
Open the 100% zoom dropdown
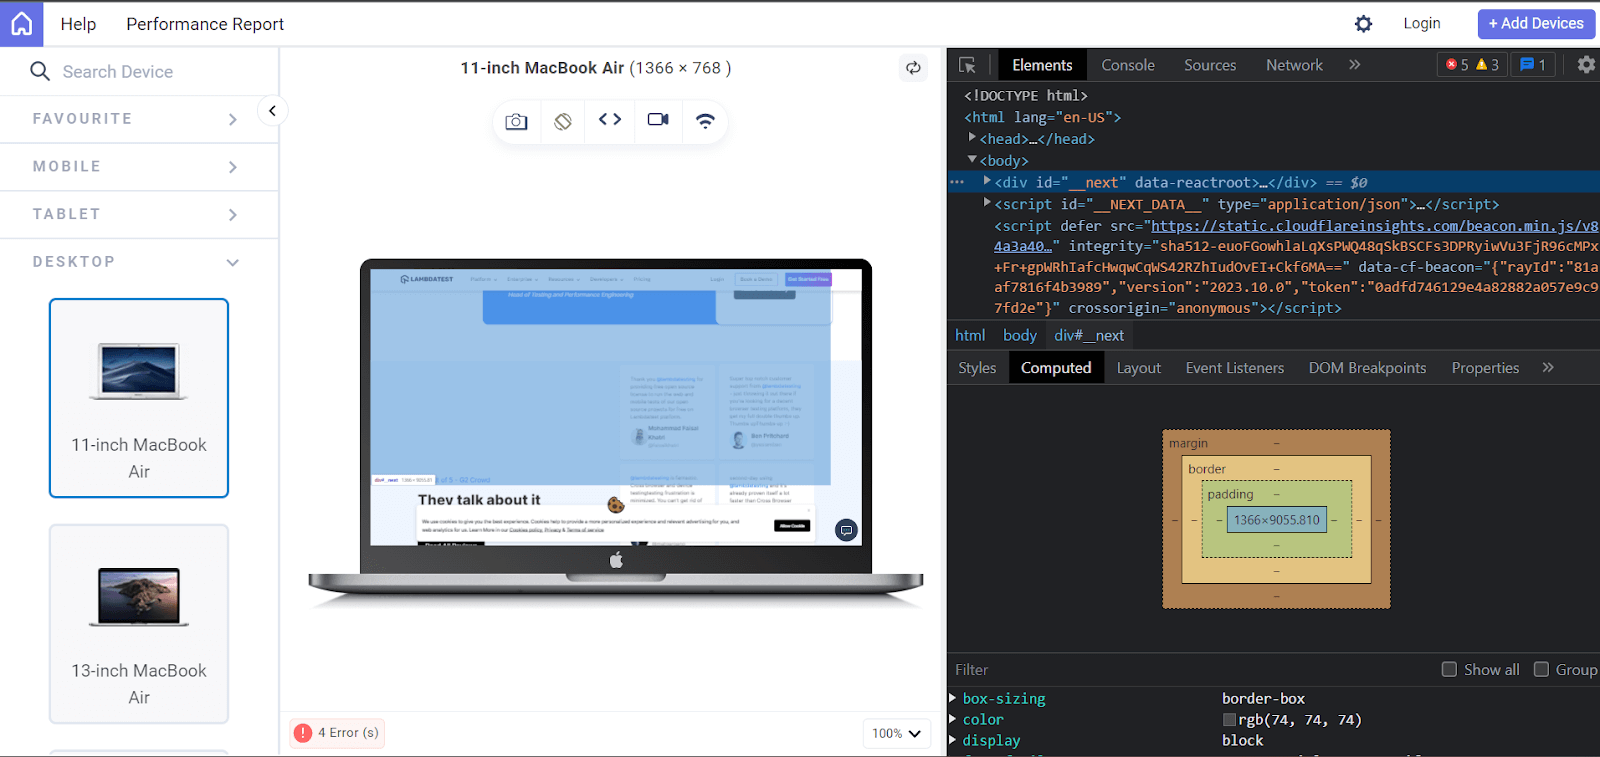tap(896, 733)
